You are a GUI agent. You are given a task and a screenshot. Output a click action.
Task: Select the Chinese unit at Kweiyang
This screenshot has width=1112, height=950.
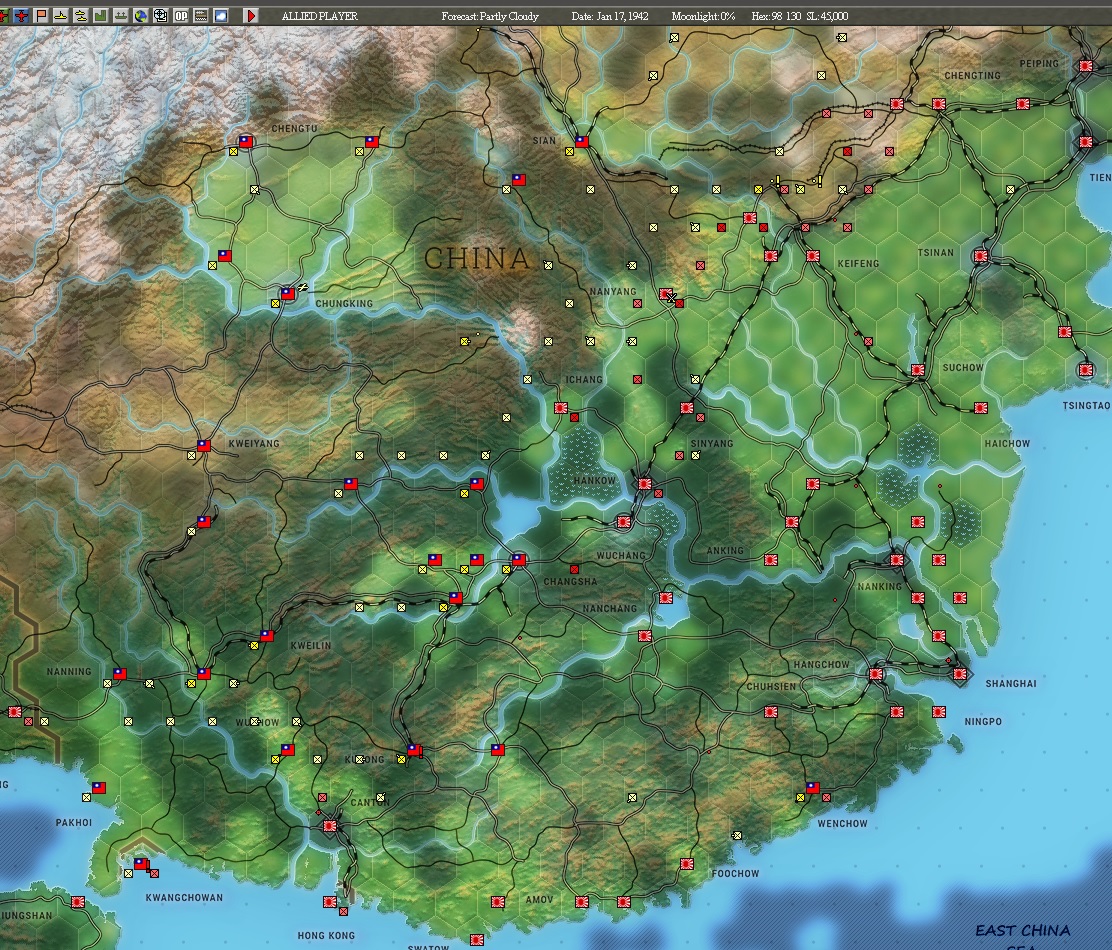[204, 445]
